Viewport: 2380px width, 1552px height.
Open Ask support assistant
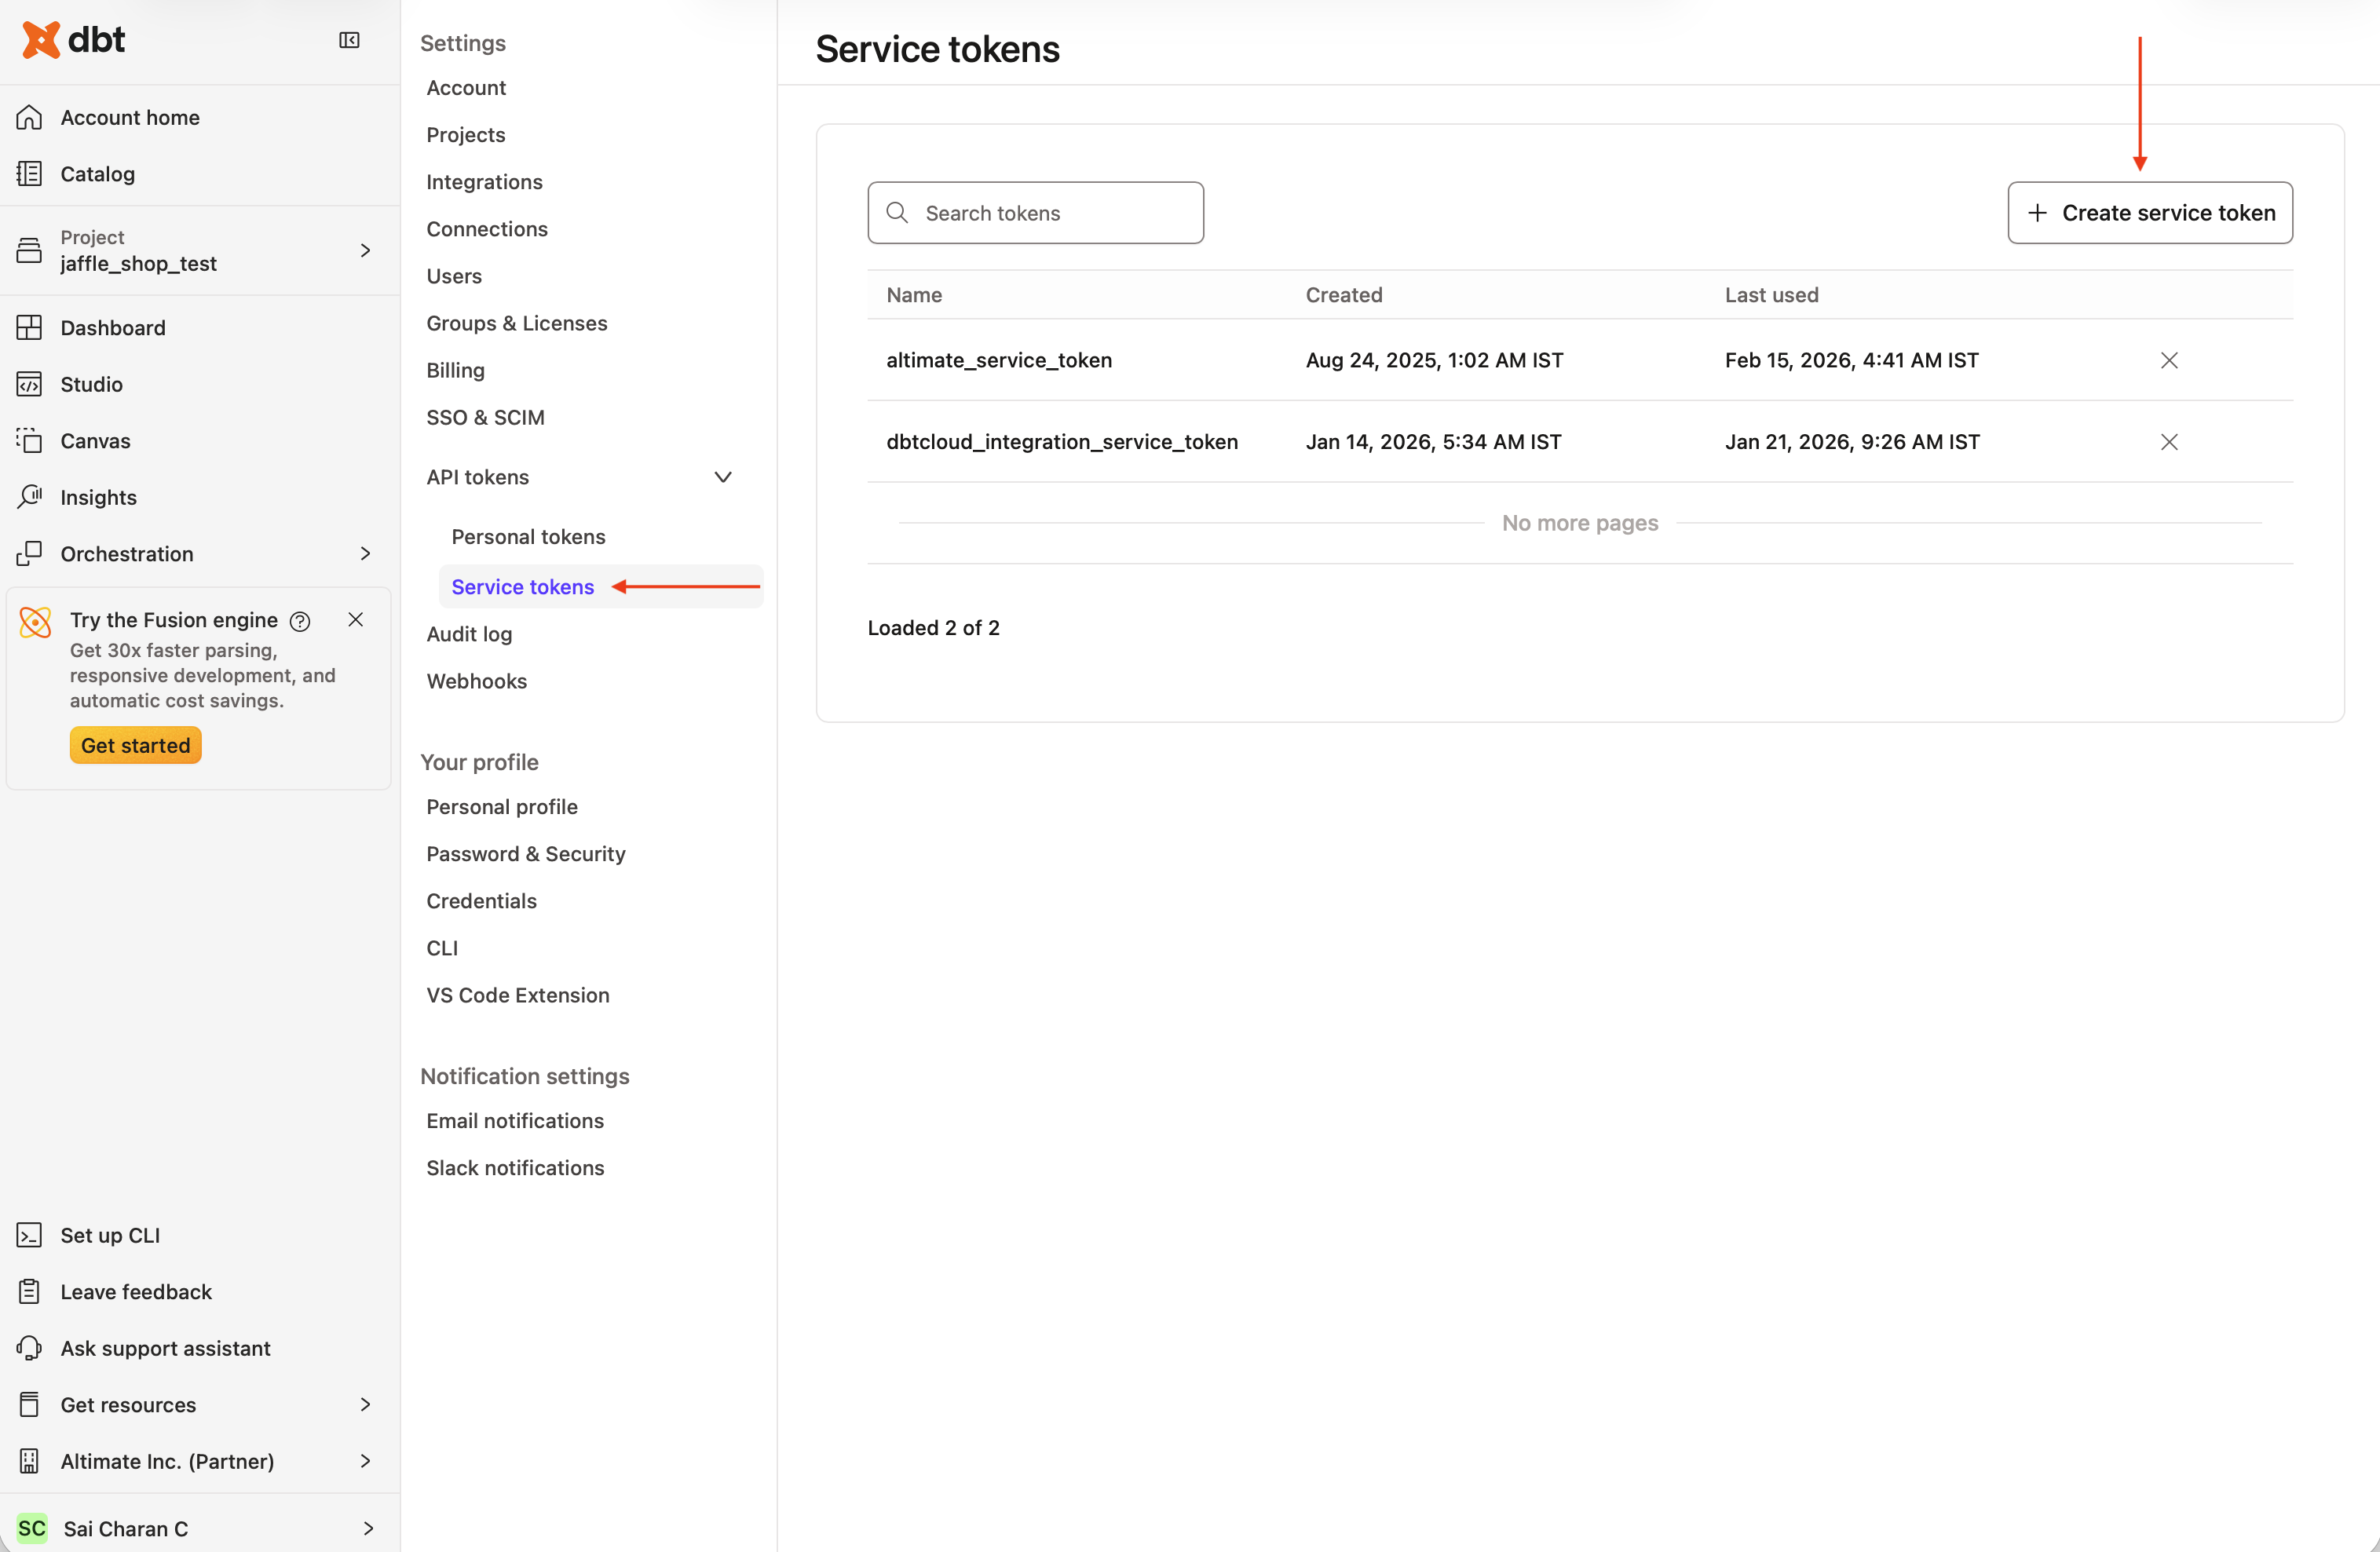tap(165, 1348)
